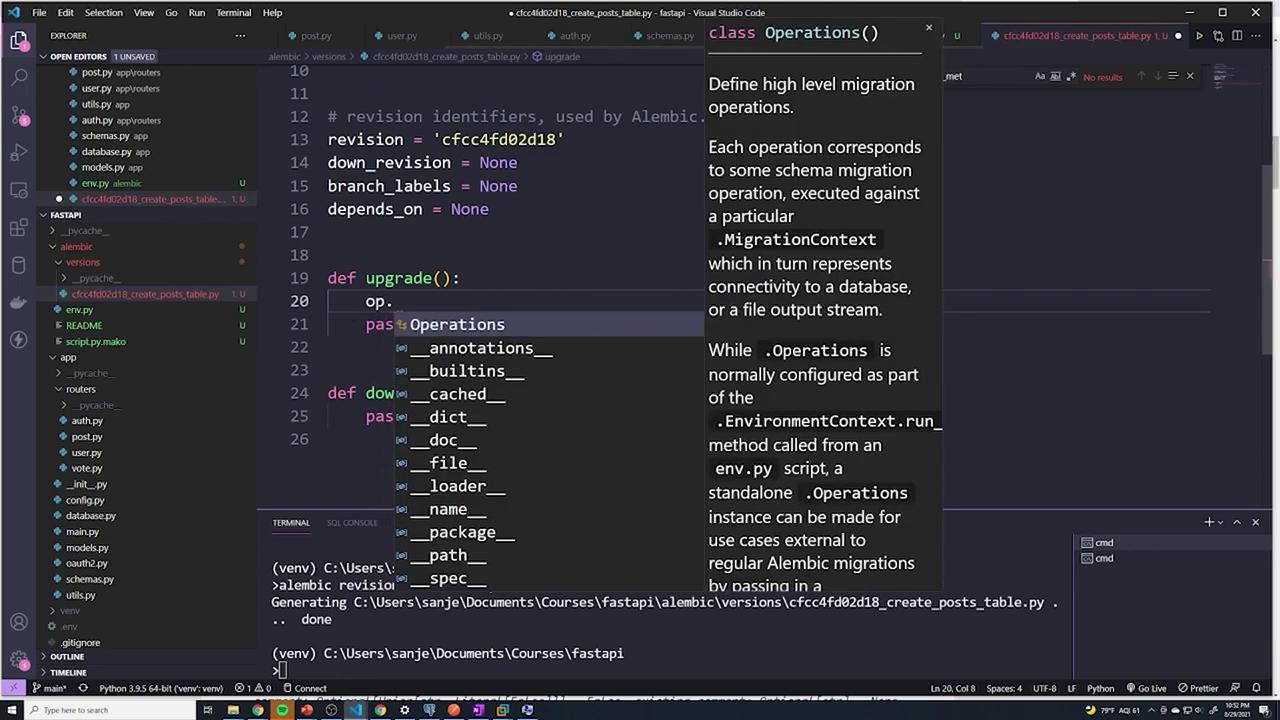
Task: Open the Terminal menu
Action: click(x=233, y=13)
